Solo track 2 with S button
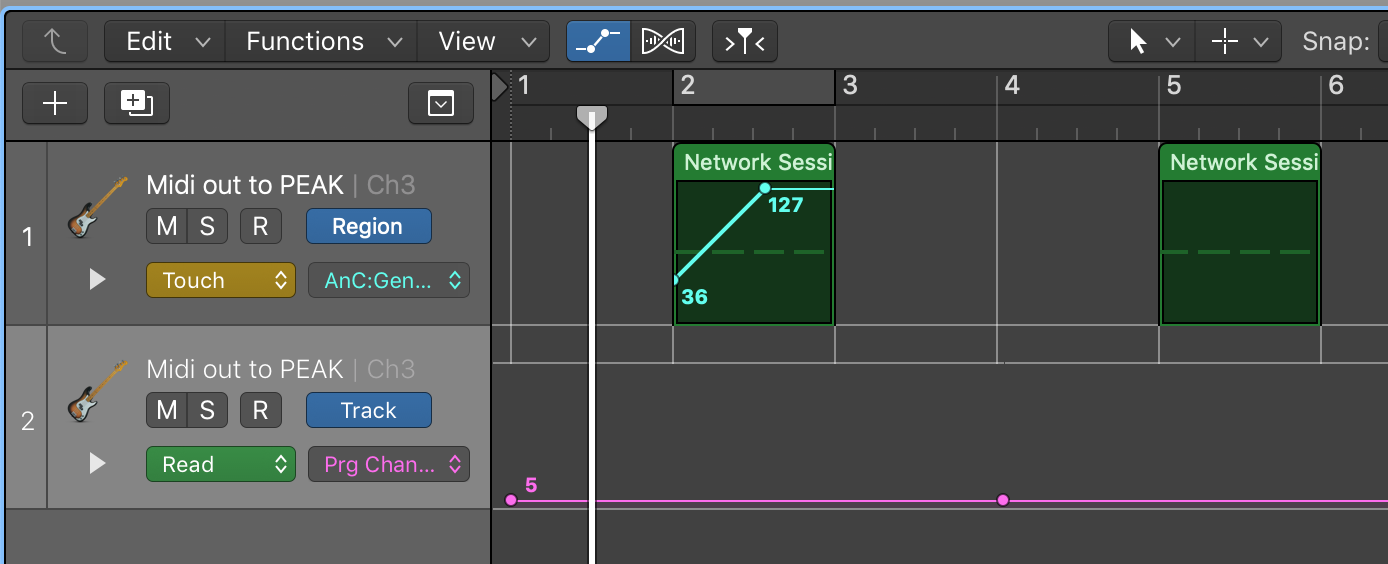Image resolution: width=1388 pixels, height=564 pixels. click(206, 410)
